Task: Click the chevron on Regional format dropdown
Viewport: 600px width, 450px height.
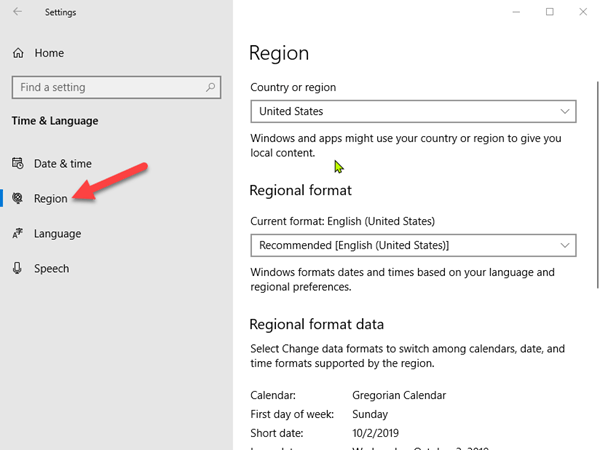Action: (565, 245)
